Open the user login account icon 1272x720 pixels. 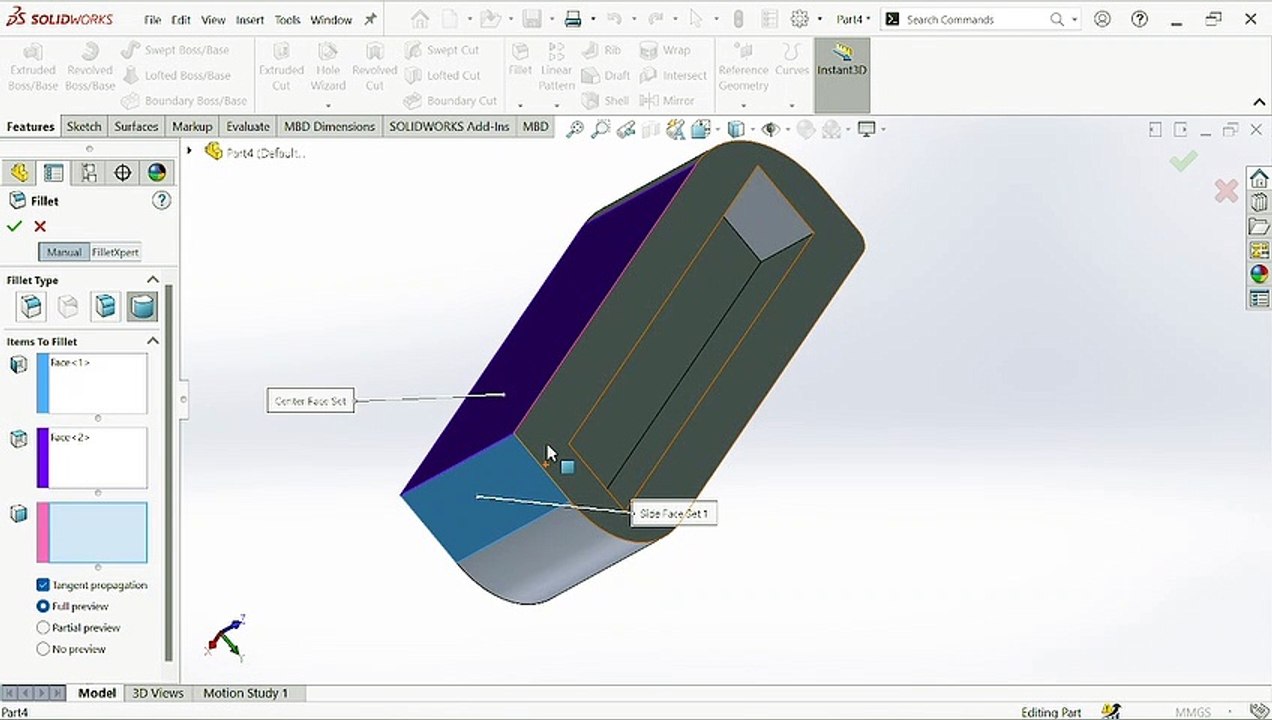coord(1102,19)
